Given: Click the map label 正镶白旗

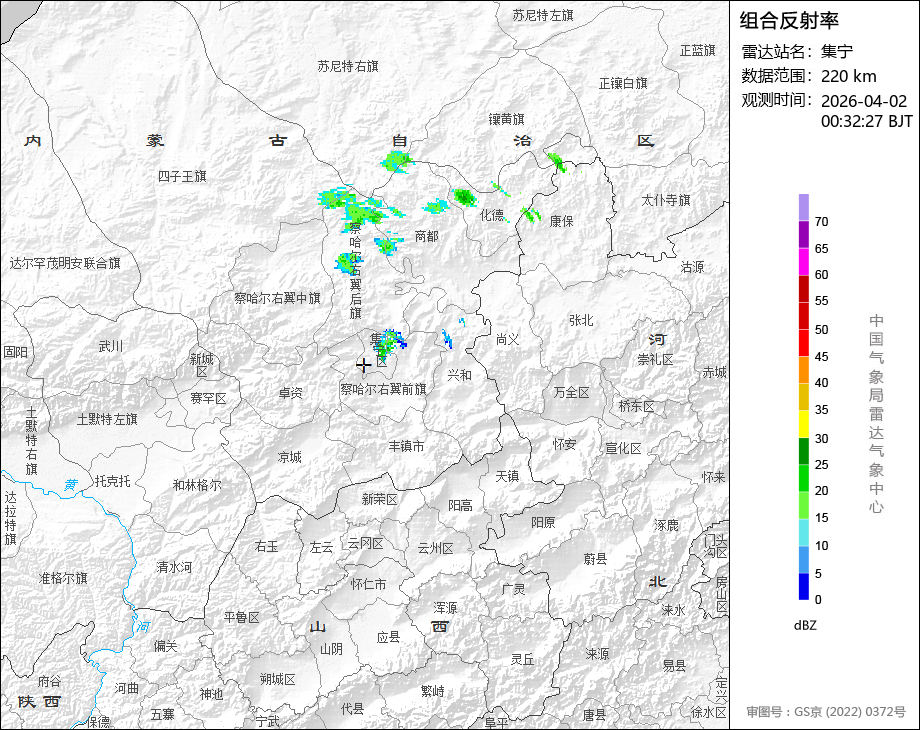Looking at the screenshot, I should [623, 84].
